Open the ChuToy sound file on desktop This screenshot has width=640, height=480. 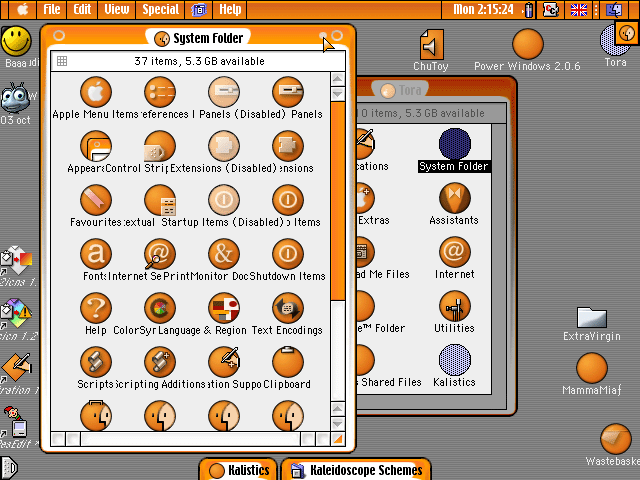(x=431, y=44)
